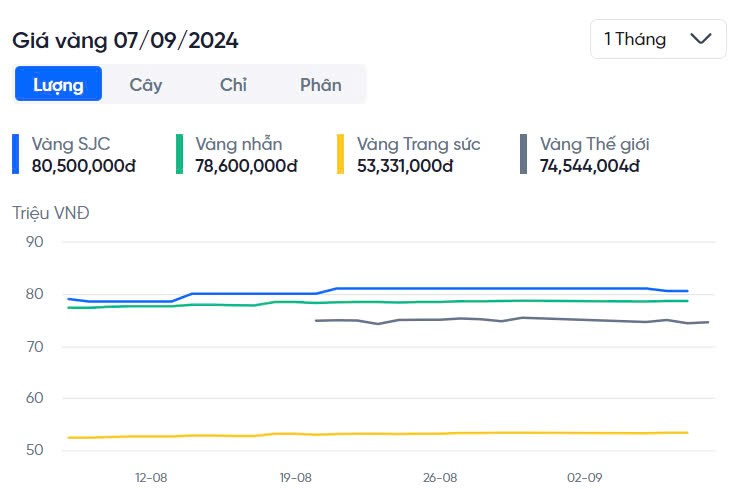Click the green Vàng nhẫn color bar
This screenshot has width=753, height=495.
pyautogui.click(x=180, y=154)
